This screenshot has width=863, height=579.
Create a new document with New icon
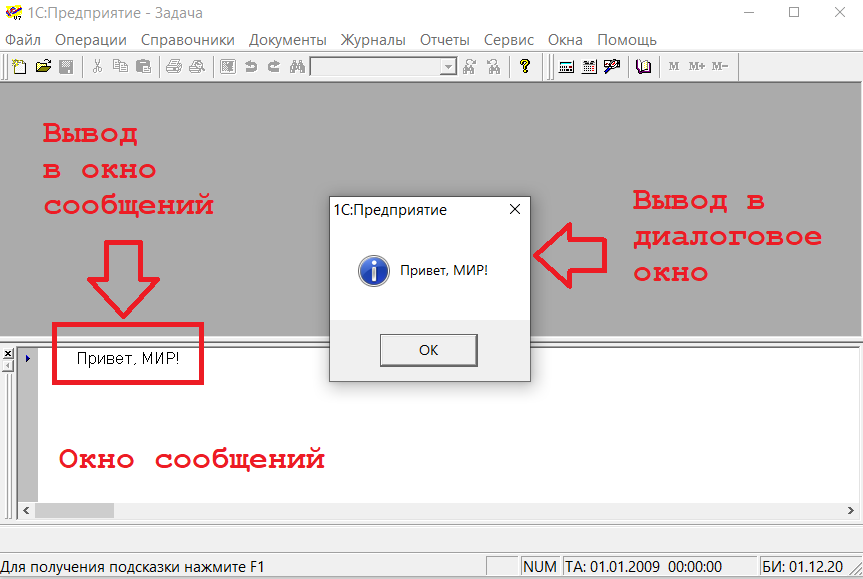click(x=19, y=67)
